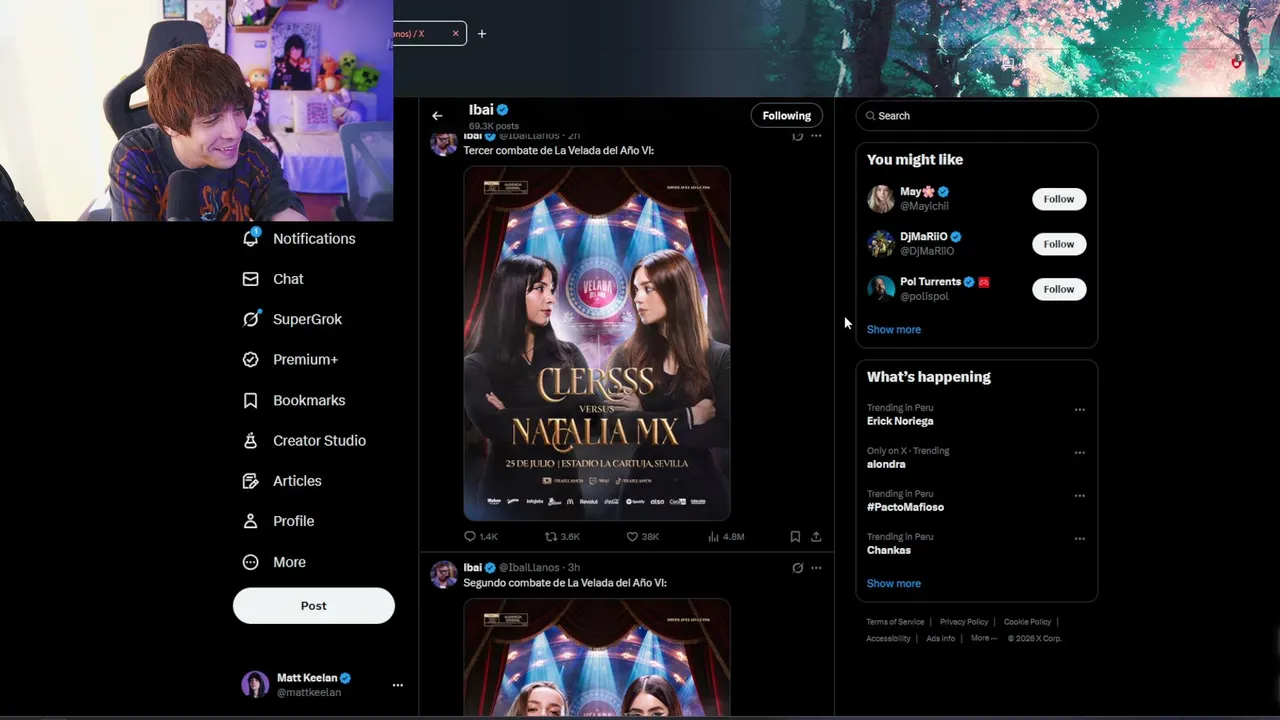Open Ibai avatar on Segundo combate post
Viewport: 1280px width, 720px height.
(444, 575)
